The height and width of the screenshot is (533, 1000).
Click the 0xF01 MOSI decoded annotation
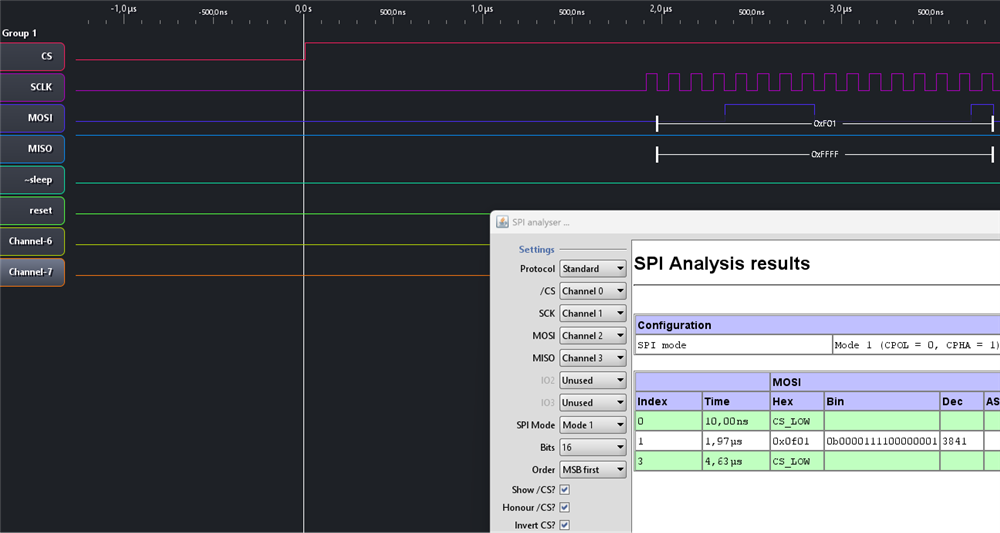pyautogui.click(x=824, y=124)
